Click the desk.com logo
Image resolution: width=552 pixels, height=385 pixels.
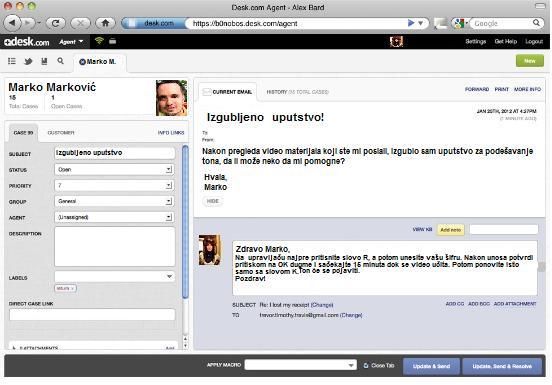27,42
